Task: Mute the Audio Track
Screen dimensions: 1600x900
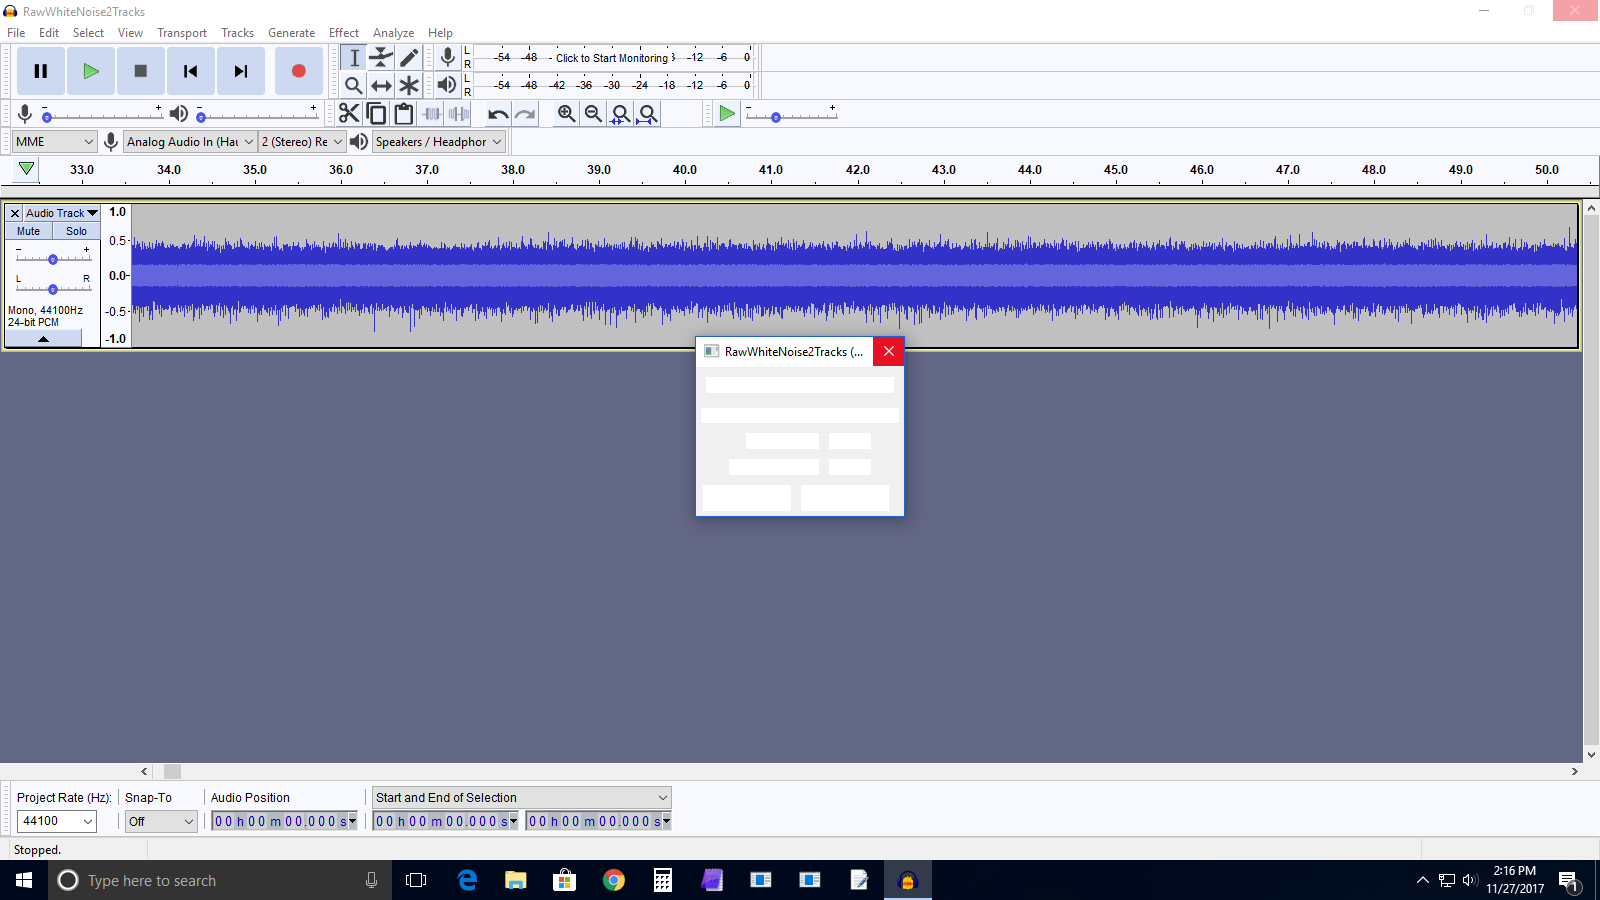Action: (27, 230)
